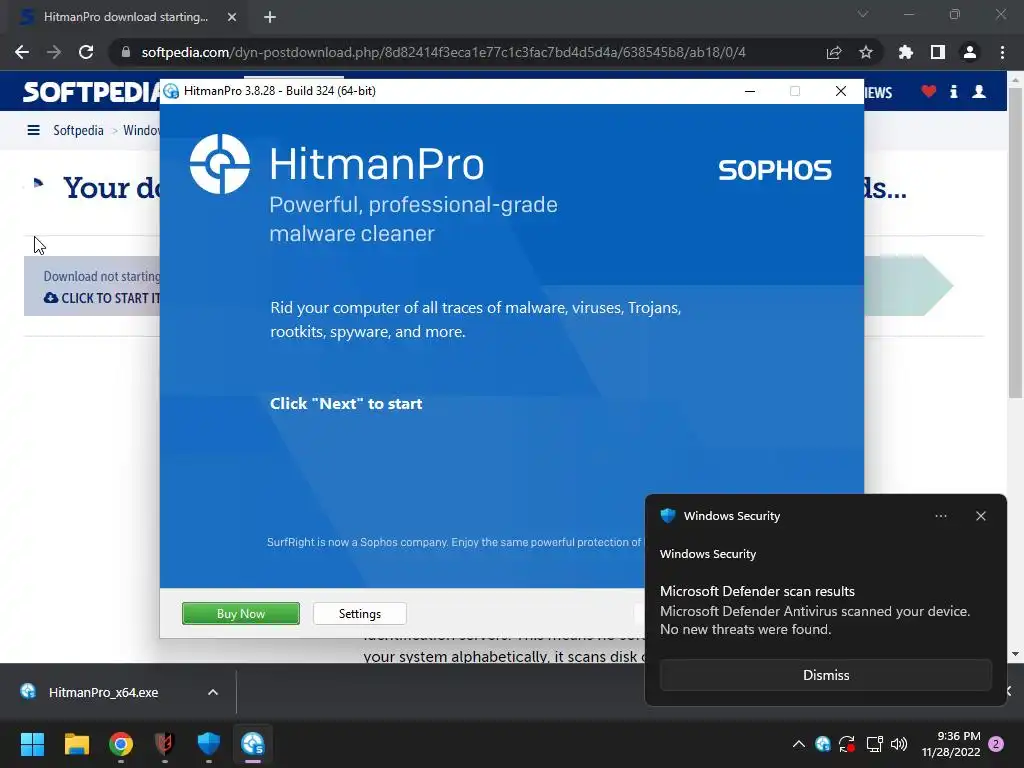Image resolution: width=1024 pixels, height=768 pixels.
Task: Share this page via share icon
Action: tap(833, 52)
